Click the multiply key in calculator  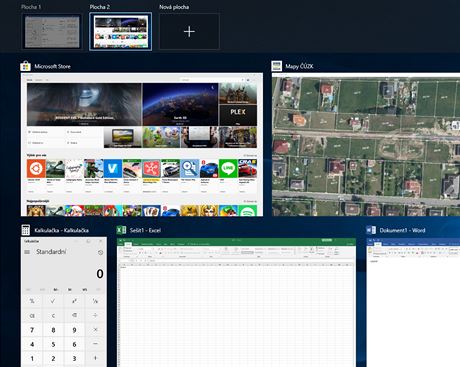pos(95,330)
